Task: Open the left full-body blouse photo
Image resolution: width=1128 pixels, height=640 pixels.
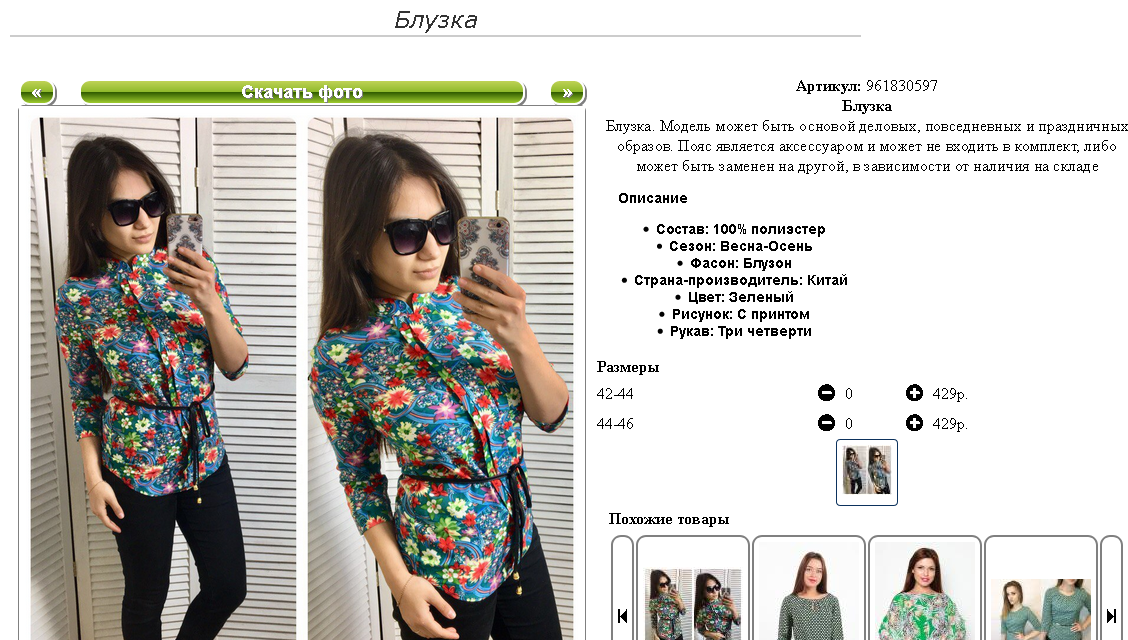Action: 163,379
